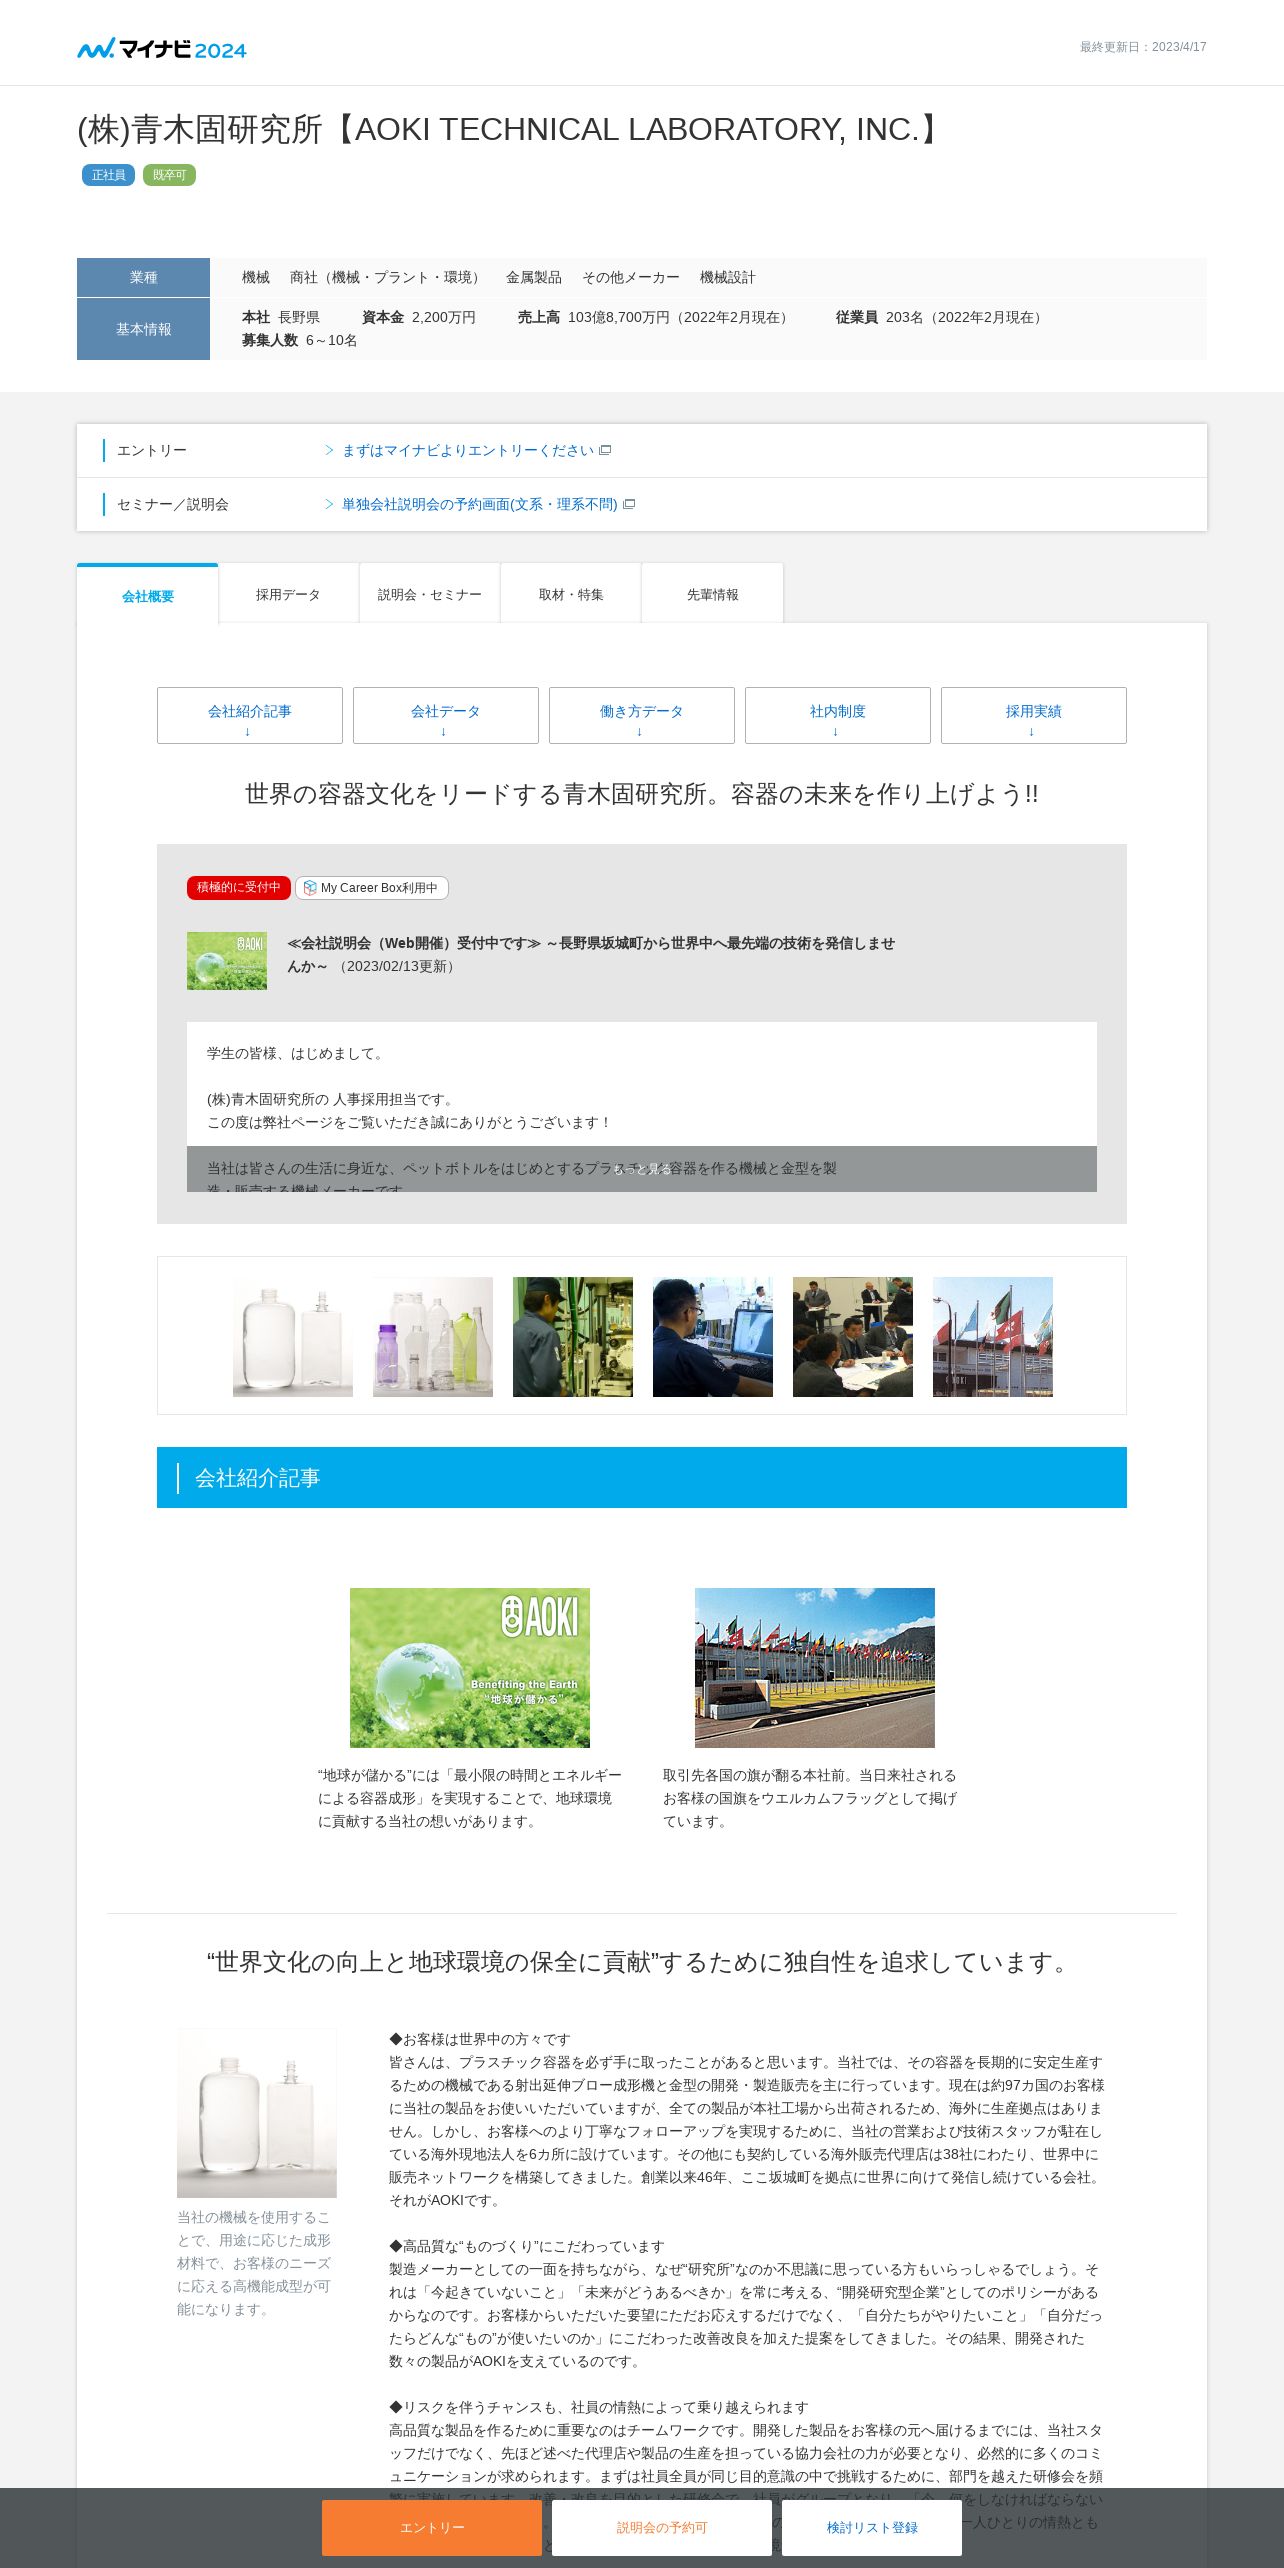The width and height of the screenshot is (1284, 2568).
Task: Click 資本金 2,200万円 value
Action: [419, 317]
